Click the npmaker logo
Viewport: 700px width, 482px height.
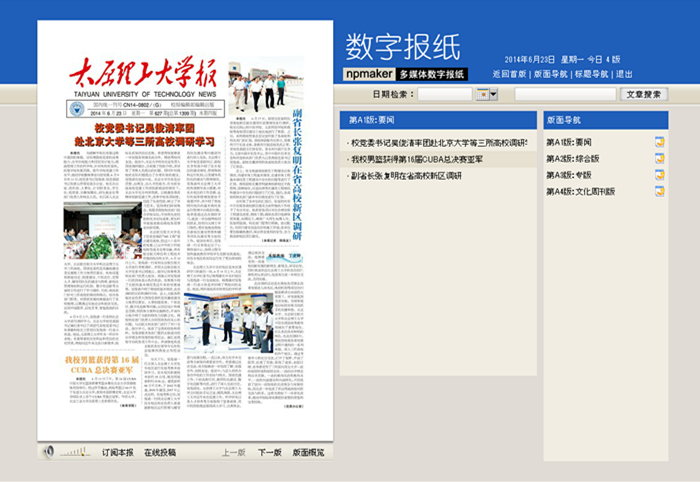(368, 74)
